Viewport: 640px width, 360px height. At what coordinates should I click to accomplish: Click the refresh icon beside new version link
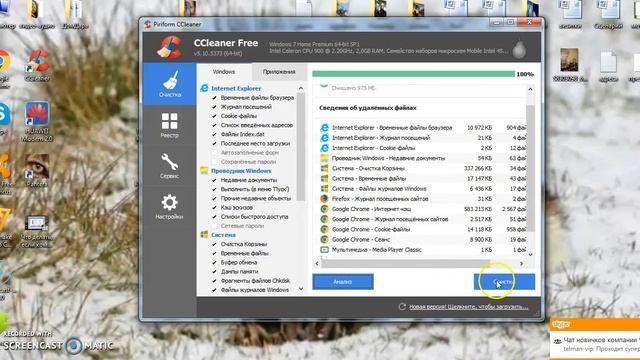tap(402, 306)
